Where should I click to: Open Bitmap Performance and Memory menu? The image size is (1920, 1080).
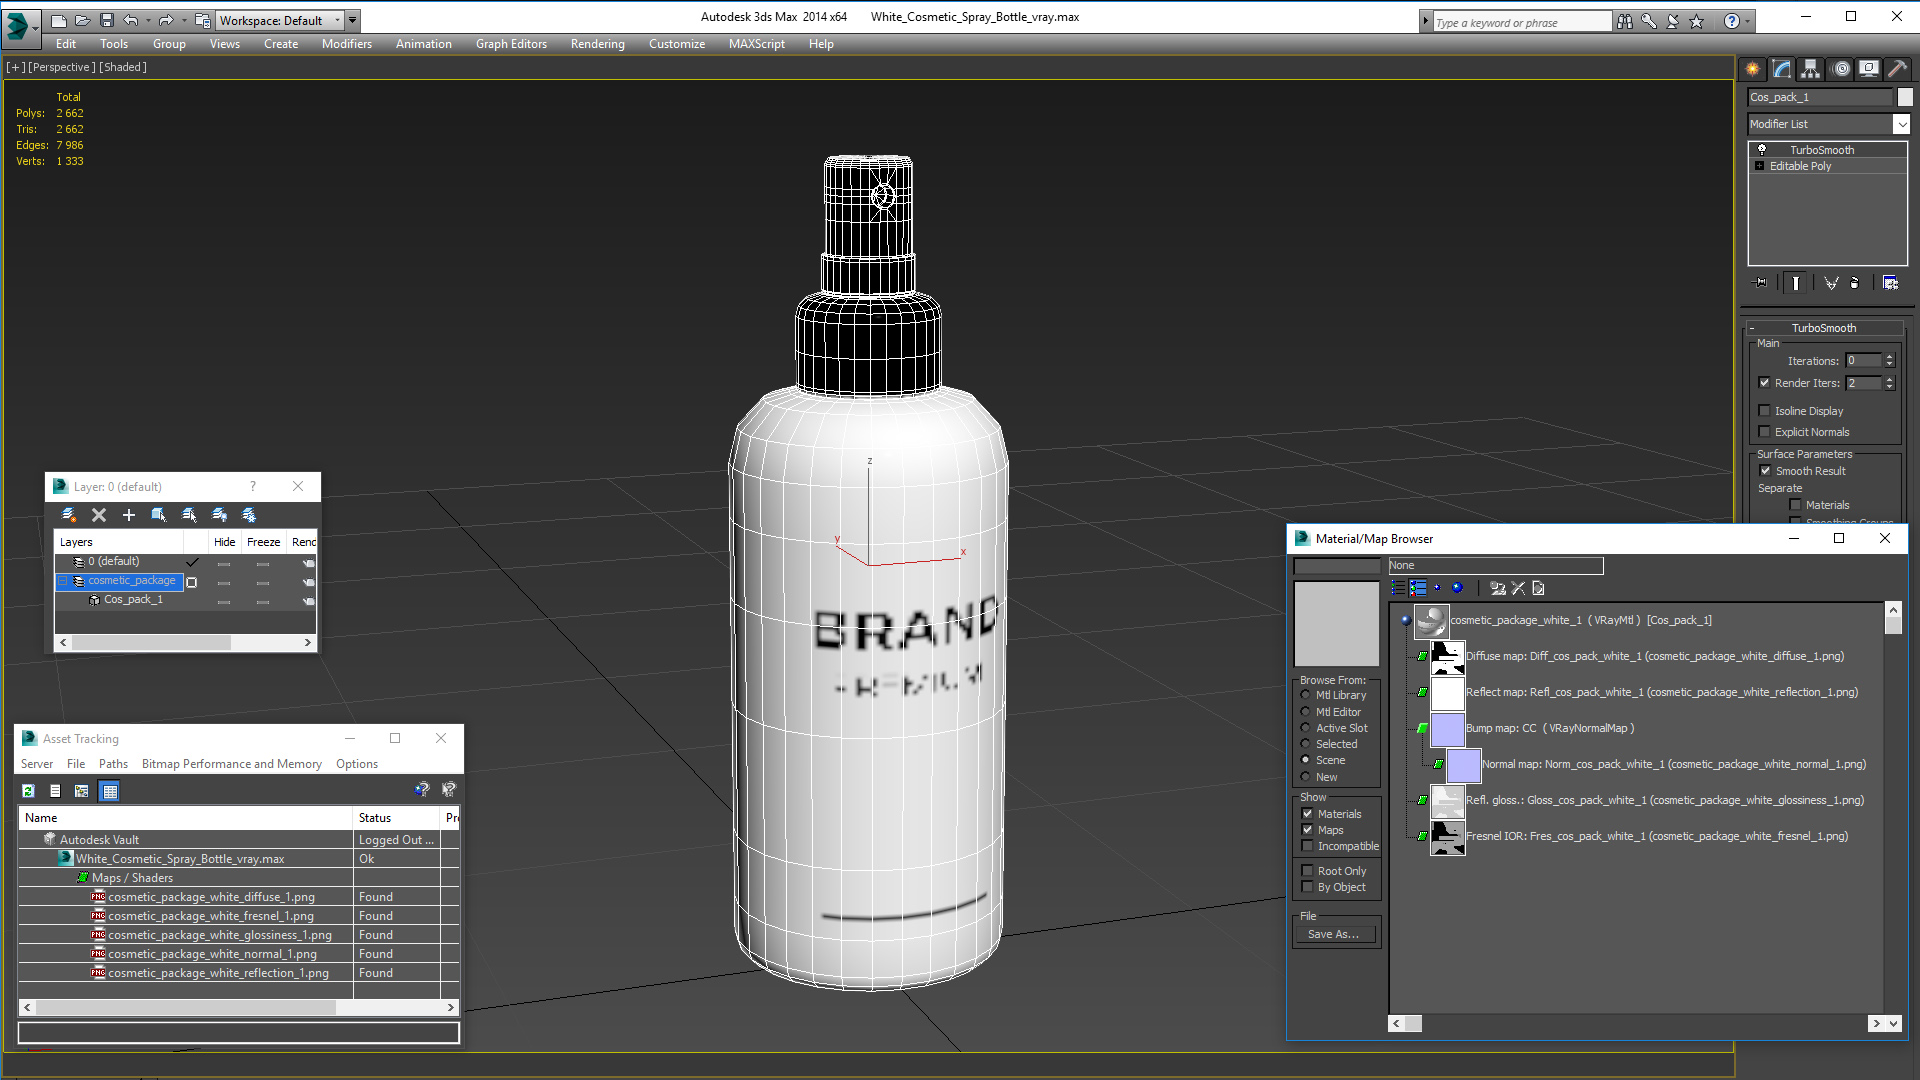tap(231, 764)
